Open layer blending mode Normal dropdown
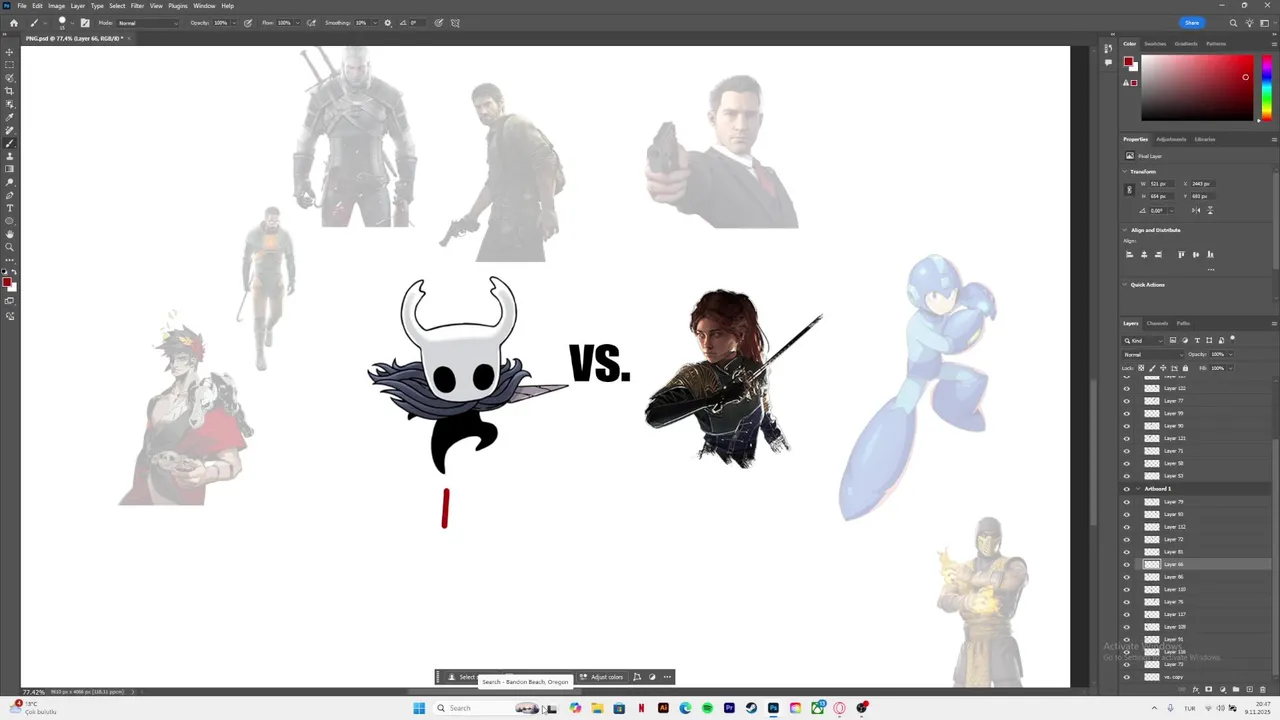 [x=1152, y=354]
